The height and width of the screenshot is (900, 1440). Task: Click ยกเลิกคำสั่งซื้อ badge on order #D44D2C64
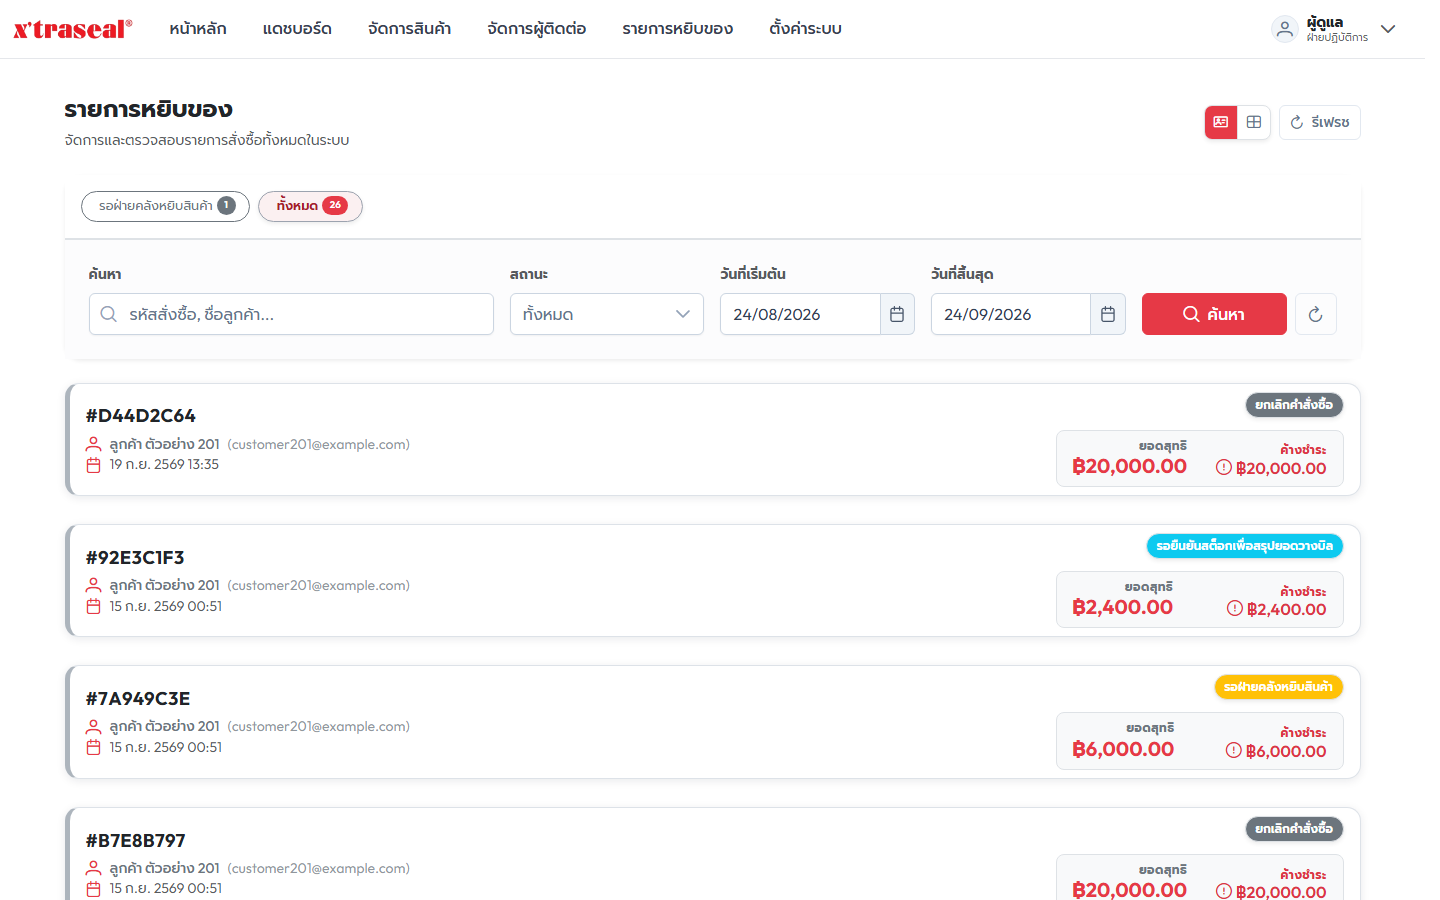coord(1294,405)
